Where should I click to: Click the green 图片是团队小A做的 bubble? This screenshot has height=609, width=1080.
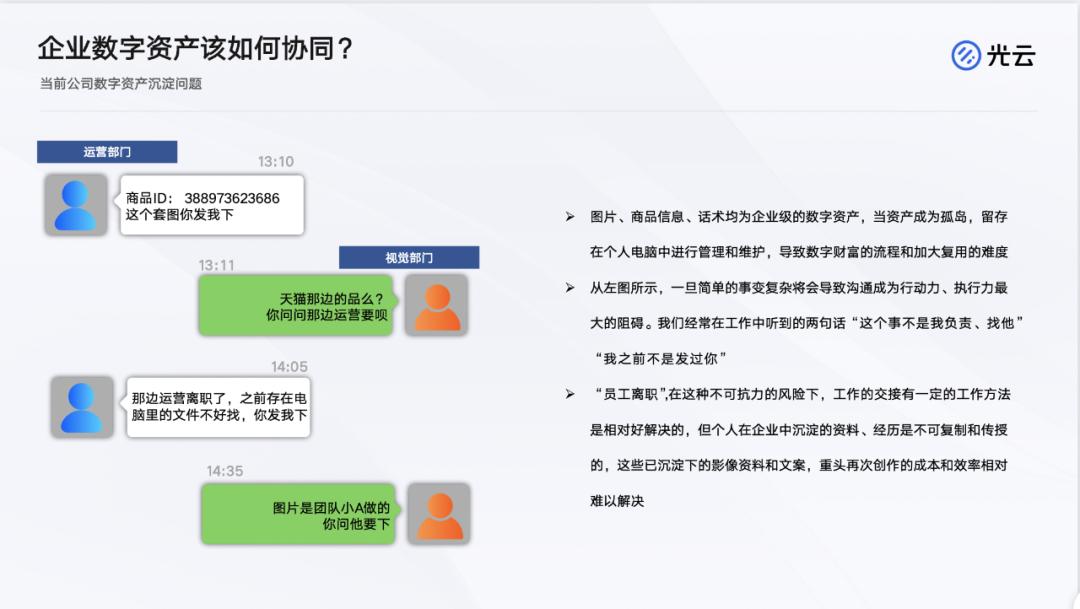pos(297,513)
